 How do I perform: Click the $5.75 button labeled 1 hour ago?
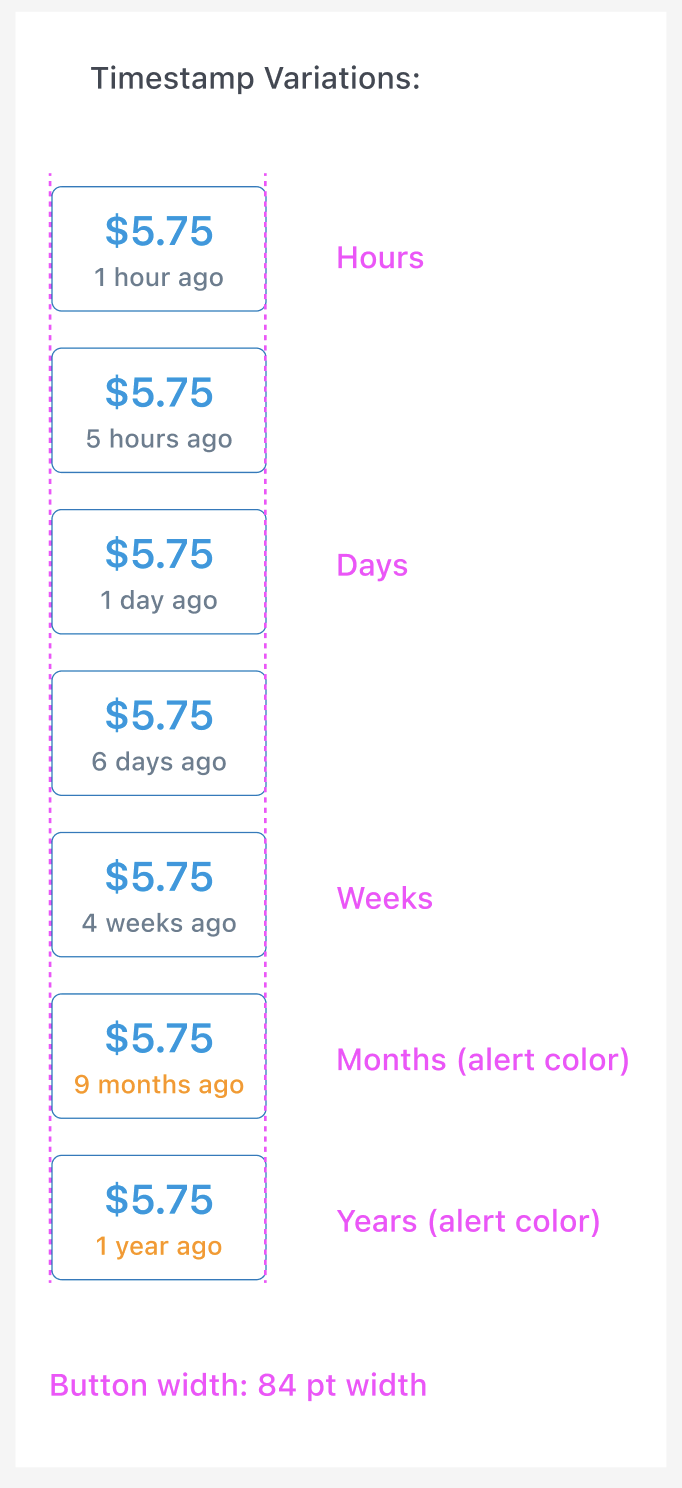(x=158, y=249)
